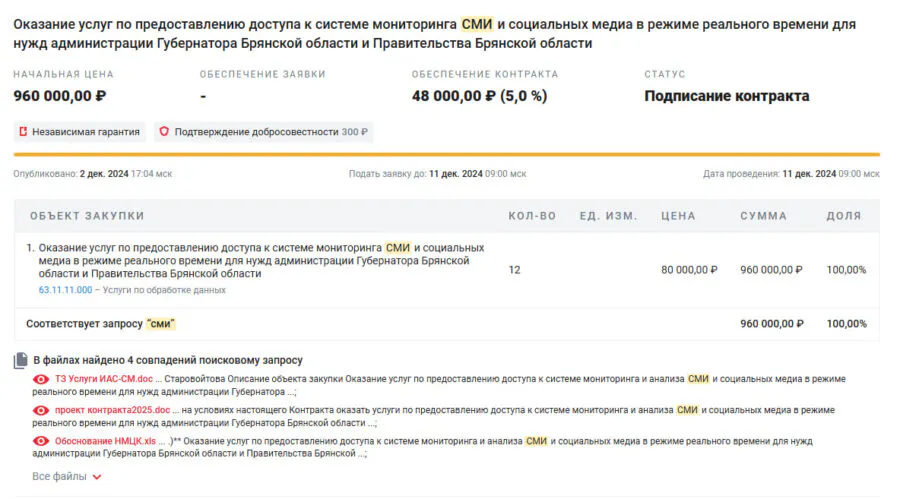Click the Объект закупки column header
This screenshot has height=499, width=900.
(87, 216)
